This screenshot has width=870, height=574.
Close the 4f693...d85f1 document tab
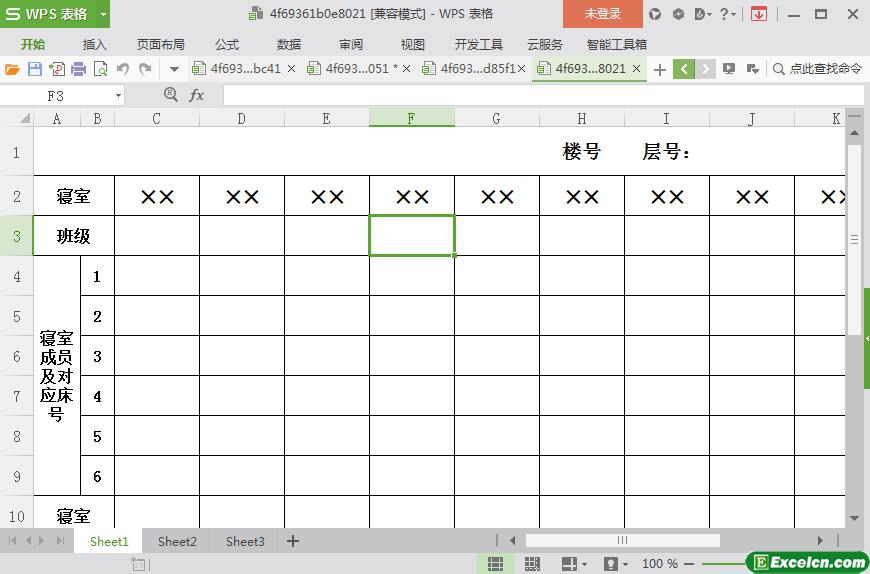(522, 69)
